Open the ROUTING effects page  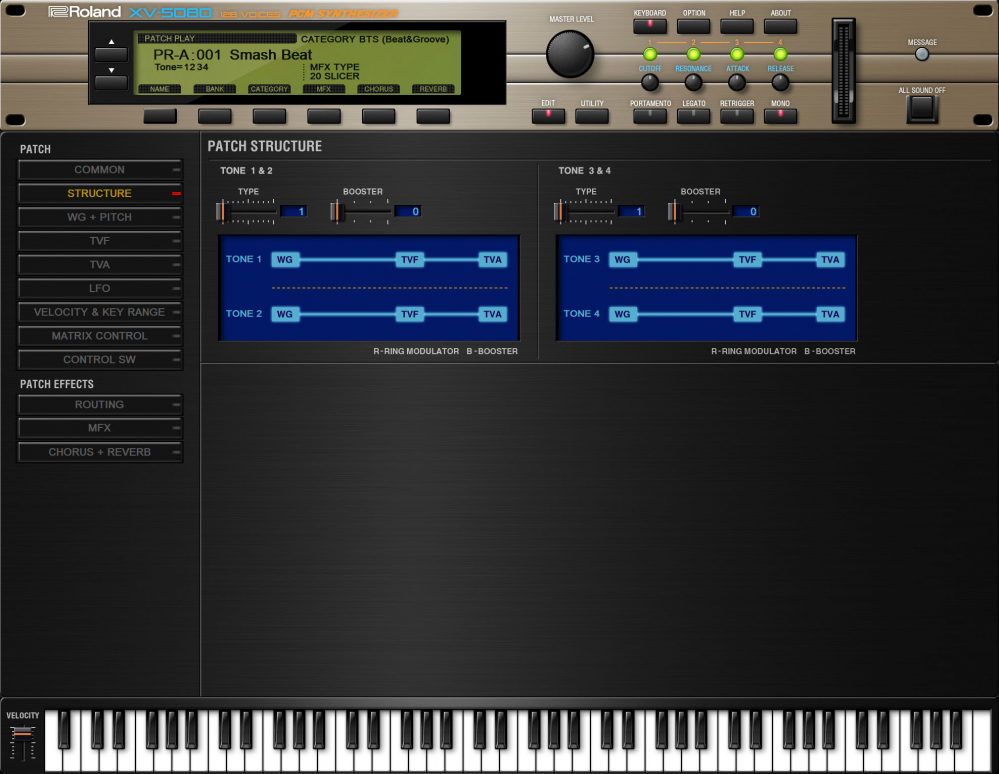[100, 405]
